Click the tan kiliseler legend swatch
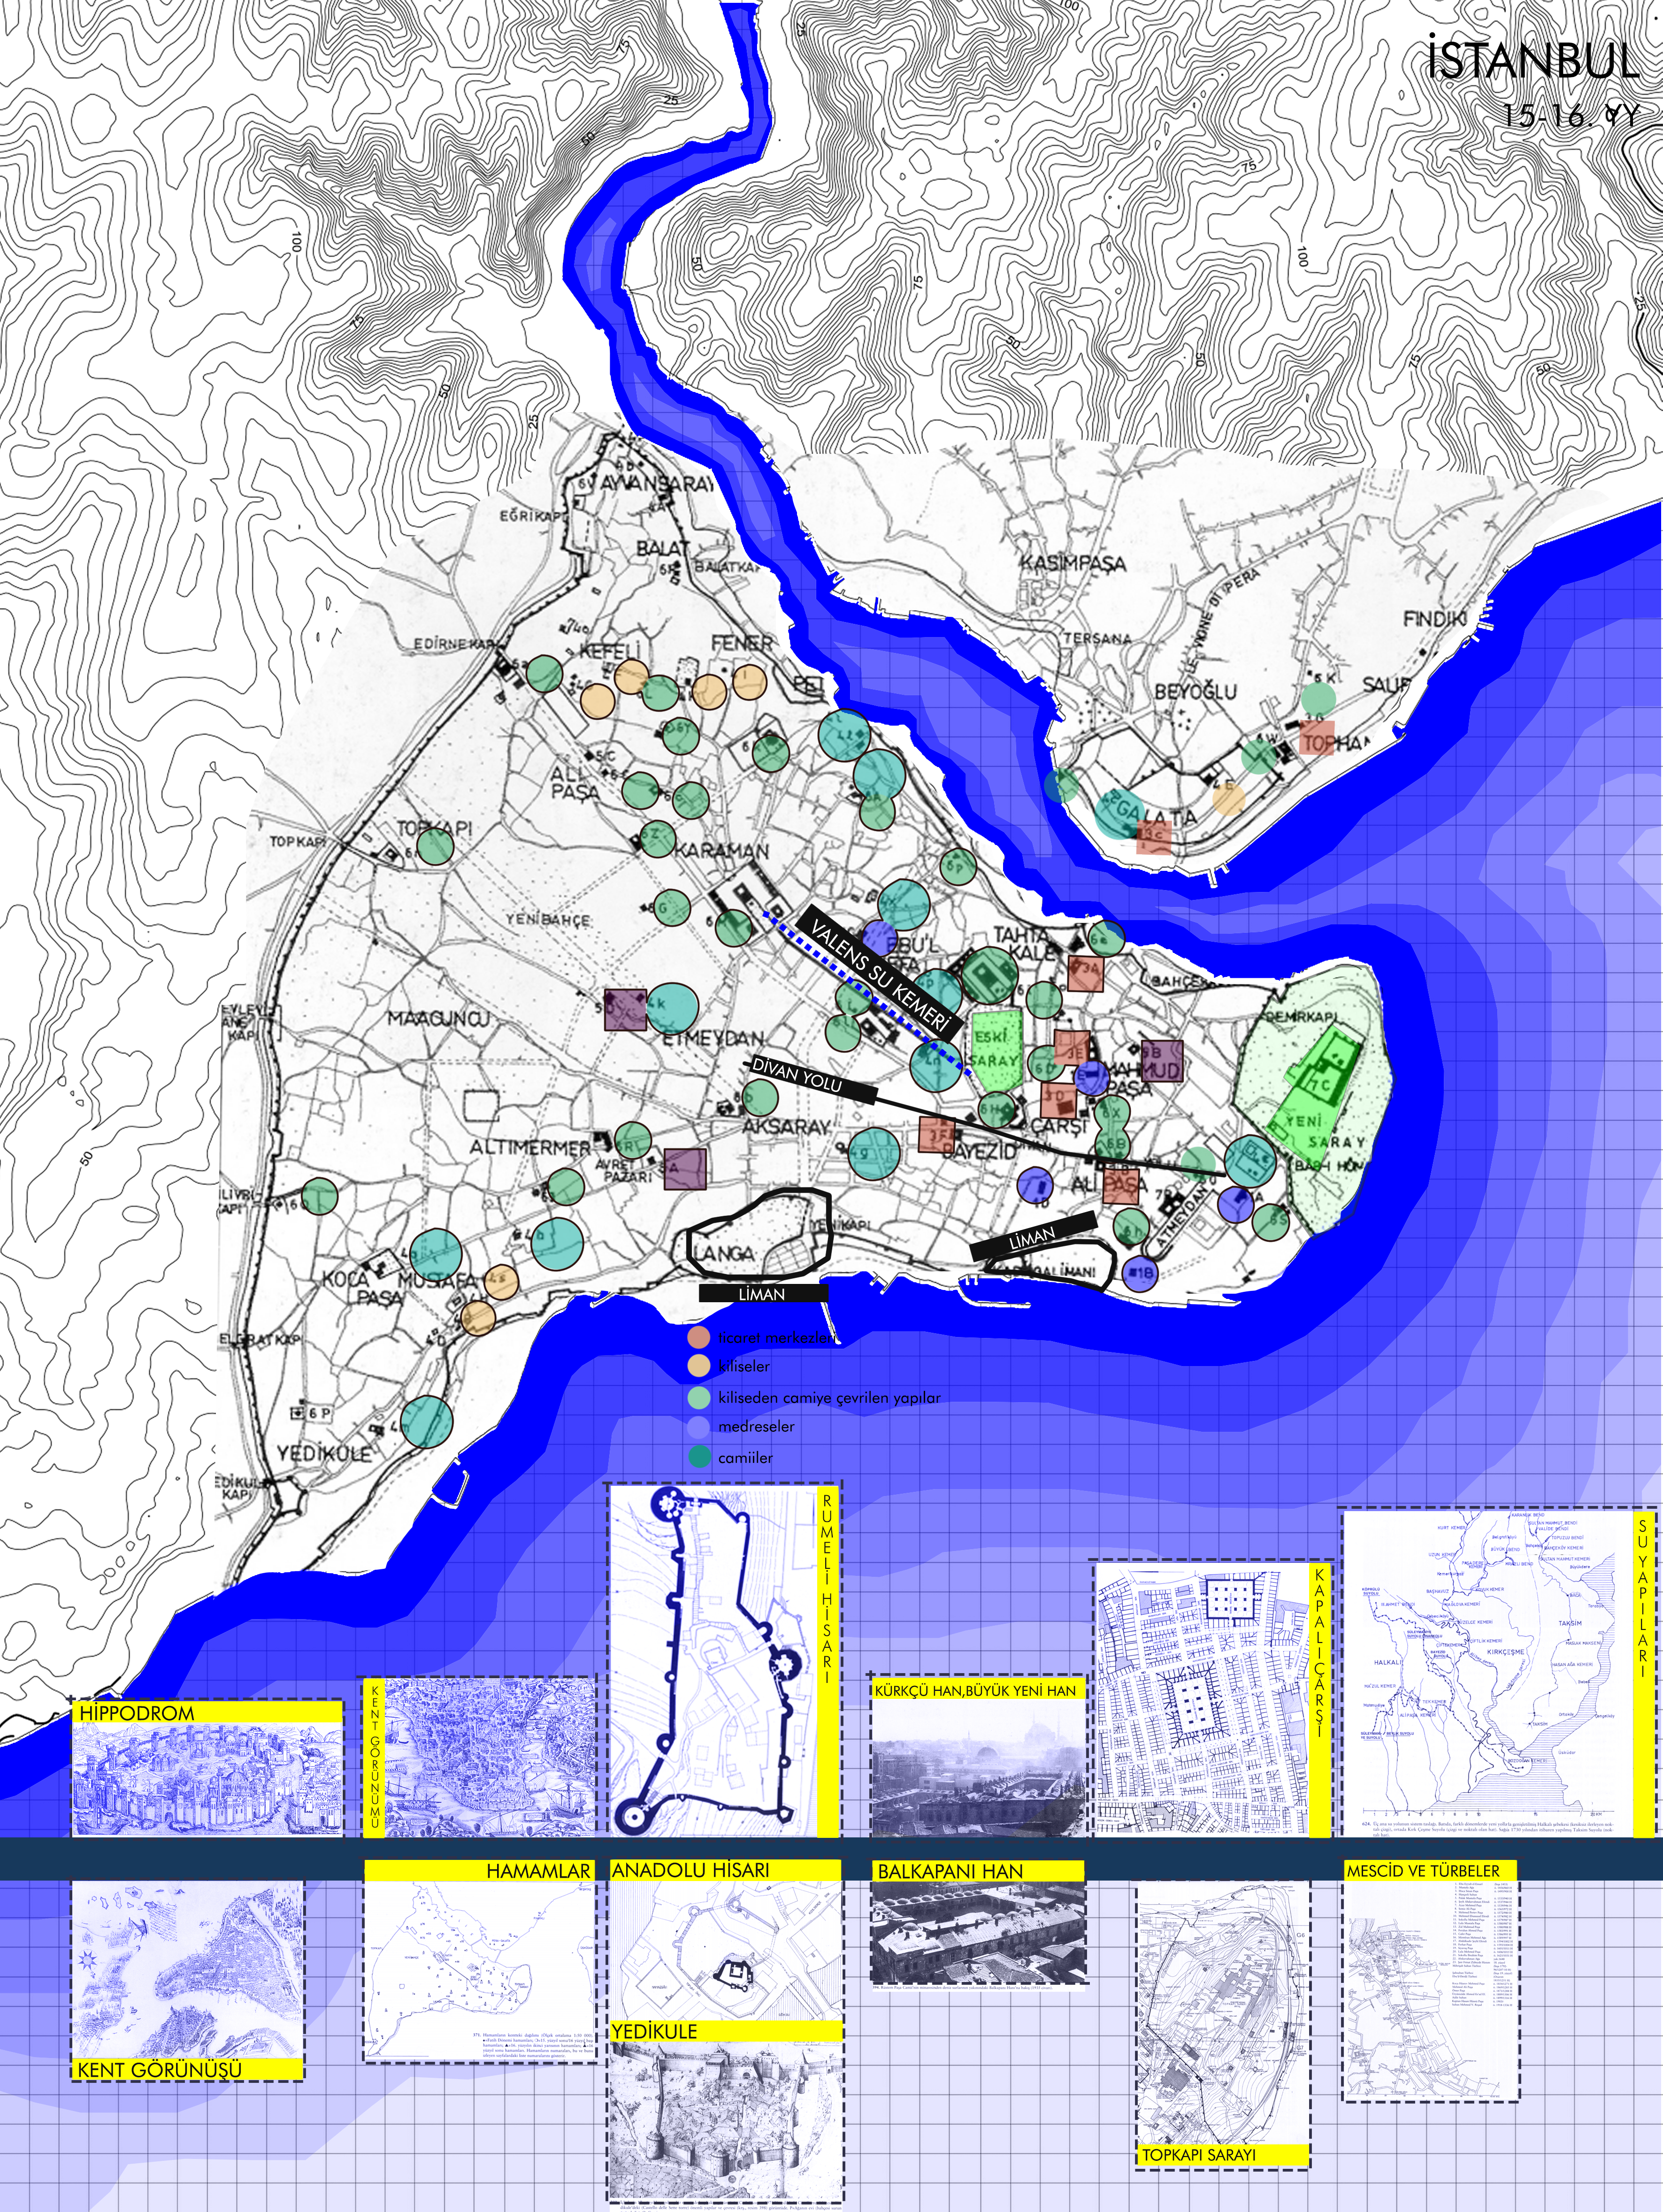The image size is (1663, 2212). [x=699, y=1365]
